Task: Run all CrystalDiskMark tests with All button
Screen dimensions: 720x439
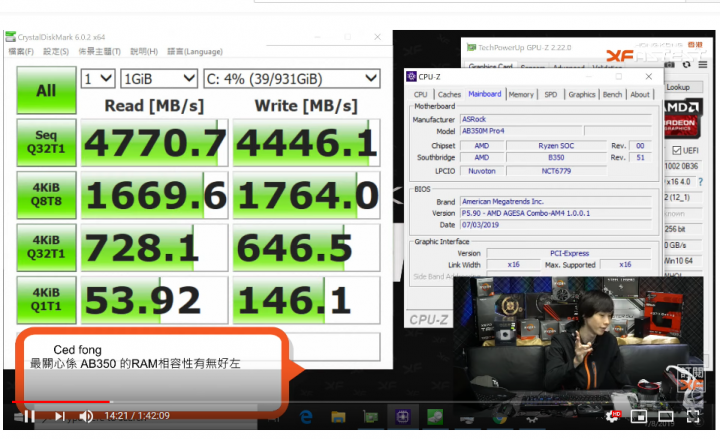Action: point(46,90)
